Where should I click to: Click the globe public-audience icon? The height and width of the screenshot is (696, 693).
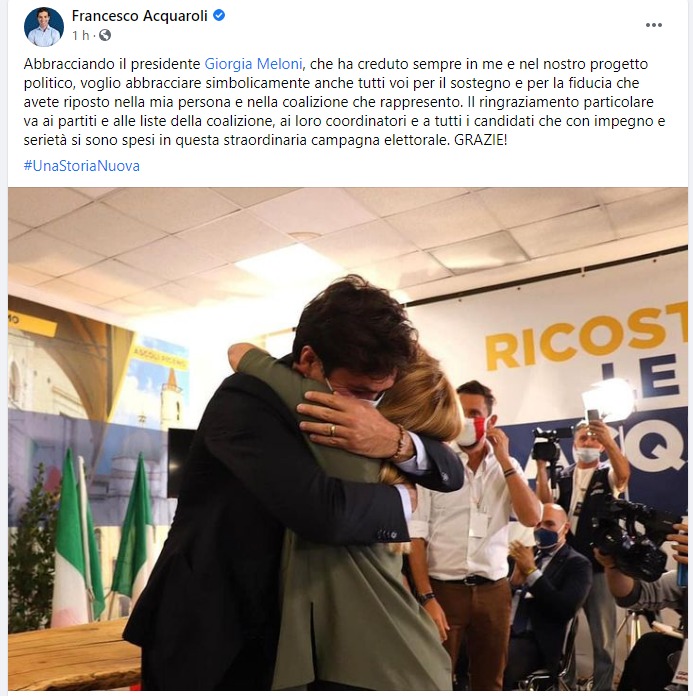(x=105, y=35)
